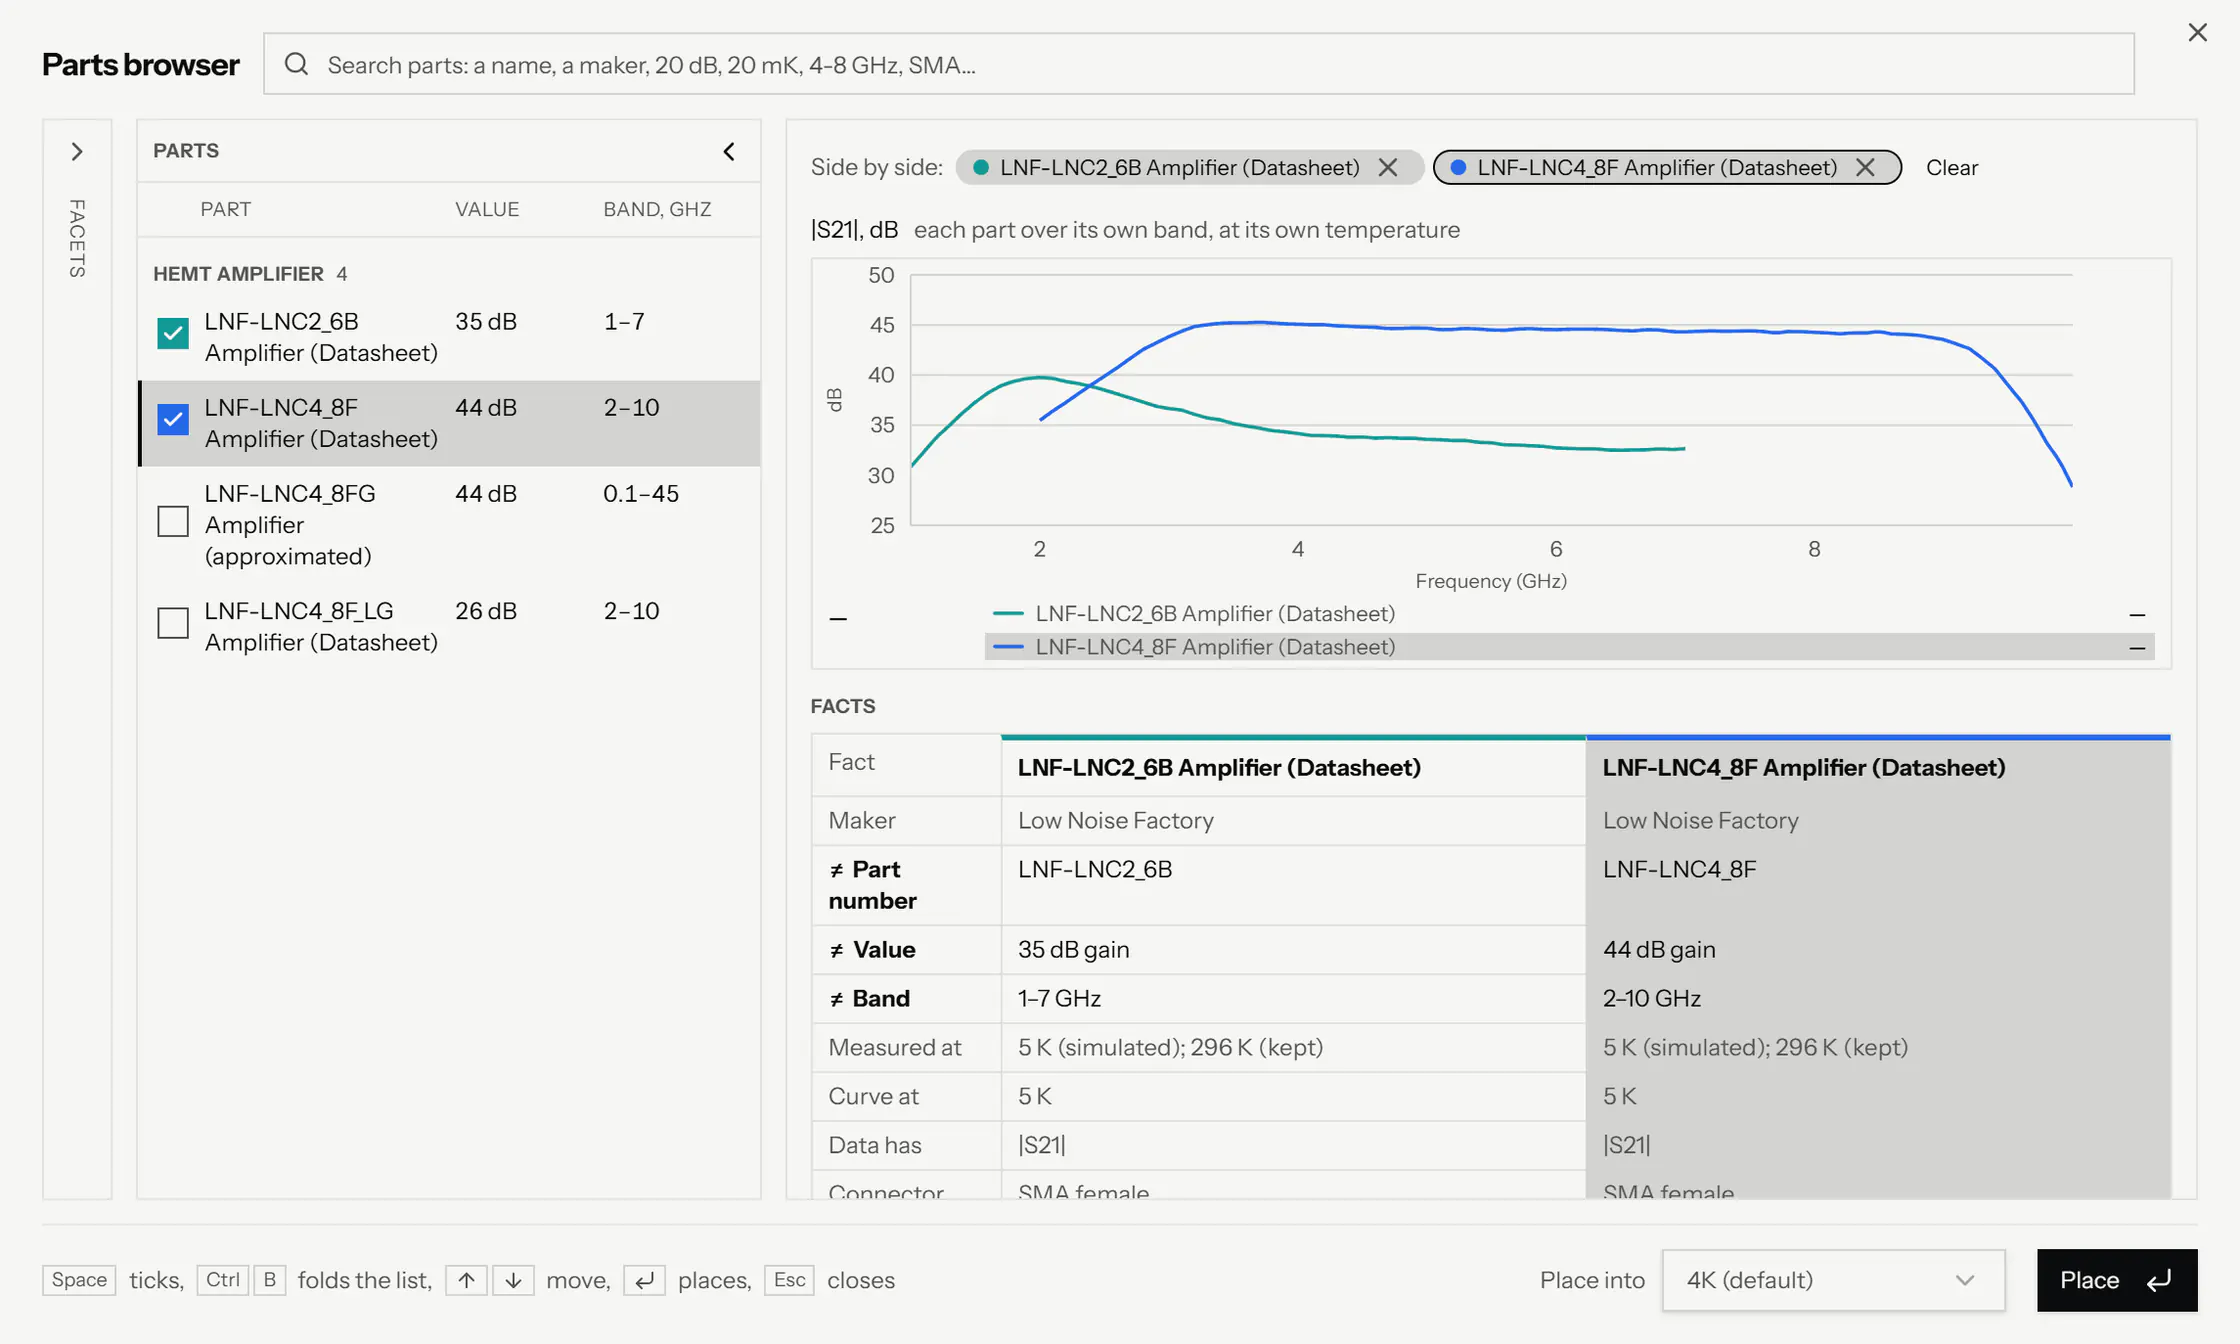Image resolution: width=2240 pixels, height=1344 pixels.
Task: Click the dash on the LNF-LNC4_8F legend row
Action: (2137, 648)
